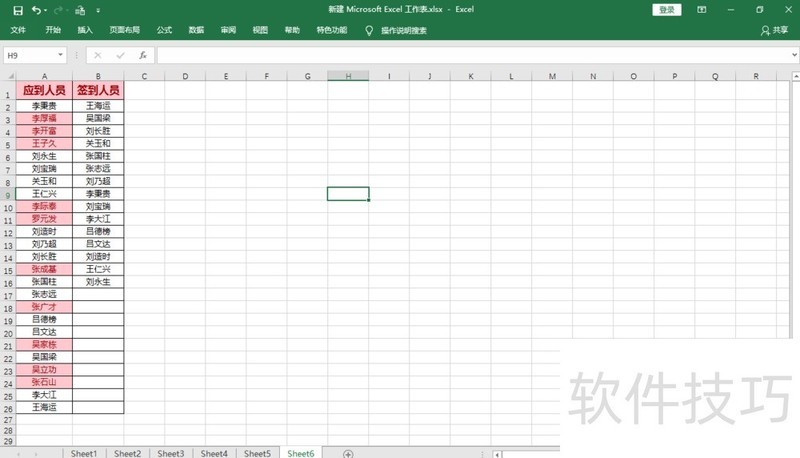Open the 视图 ribbon tab
Image resolution: width=800 pixels, height=458 pixels.
[260, 30]
